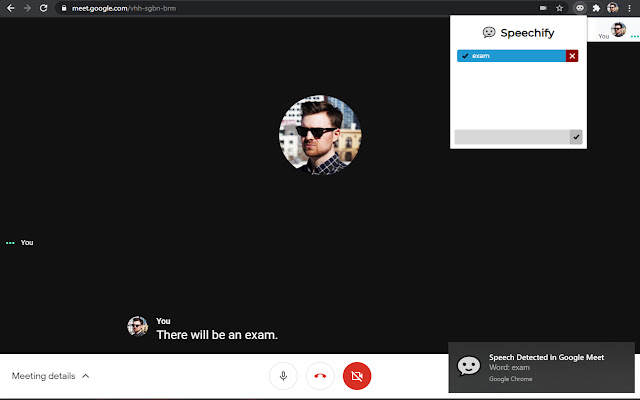Screen dimensions: 640x400
Task: Confirm new word with checkmark button
Action: pos(576,137)
